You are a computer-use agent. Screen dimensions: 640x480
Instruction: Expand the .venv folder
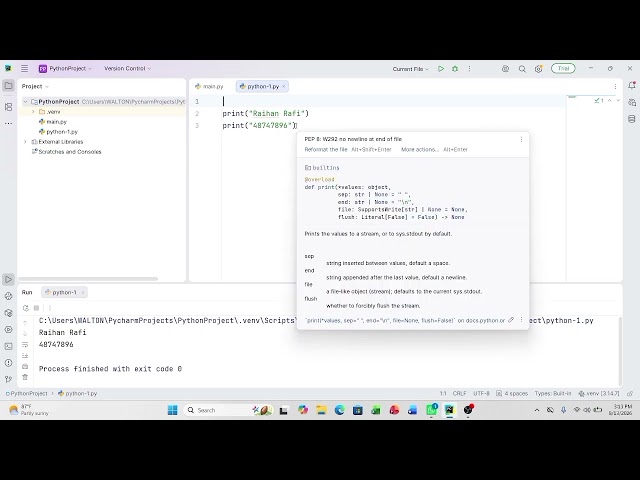[33, 112]
